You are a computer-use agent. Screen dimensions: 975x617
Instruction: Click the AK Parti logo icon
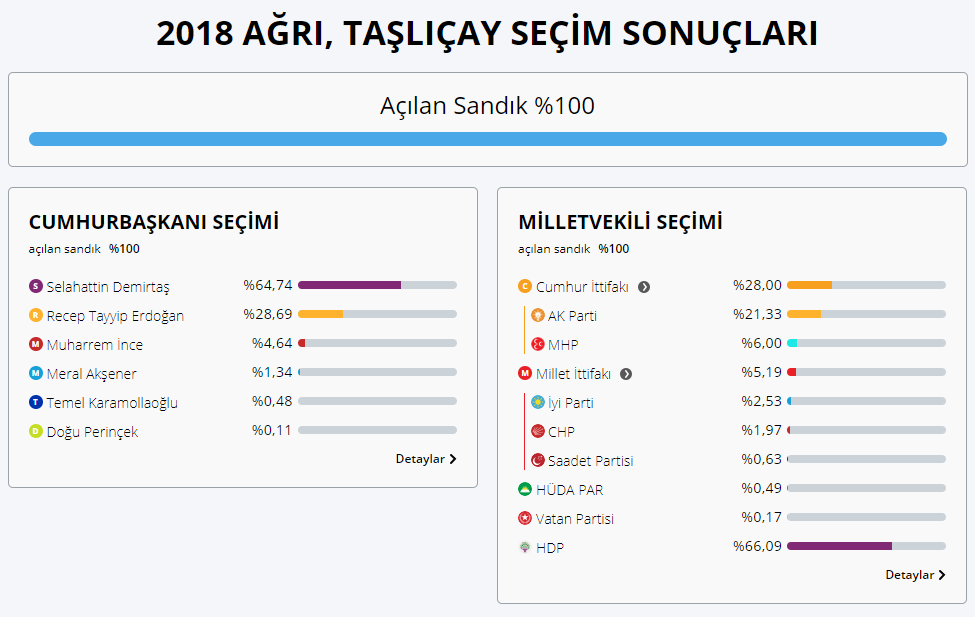coord(538,316)
